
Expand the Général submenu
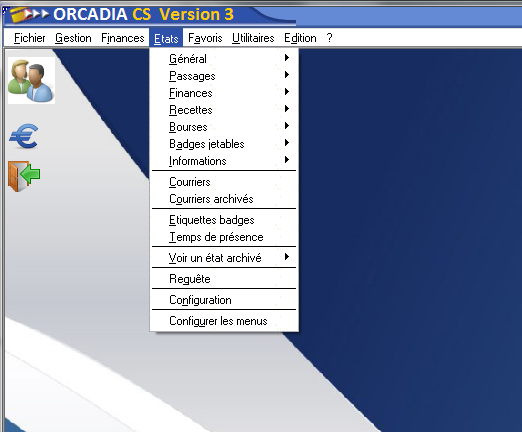coord(224,59)
